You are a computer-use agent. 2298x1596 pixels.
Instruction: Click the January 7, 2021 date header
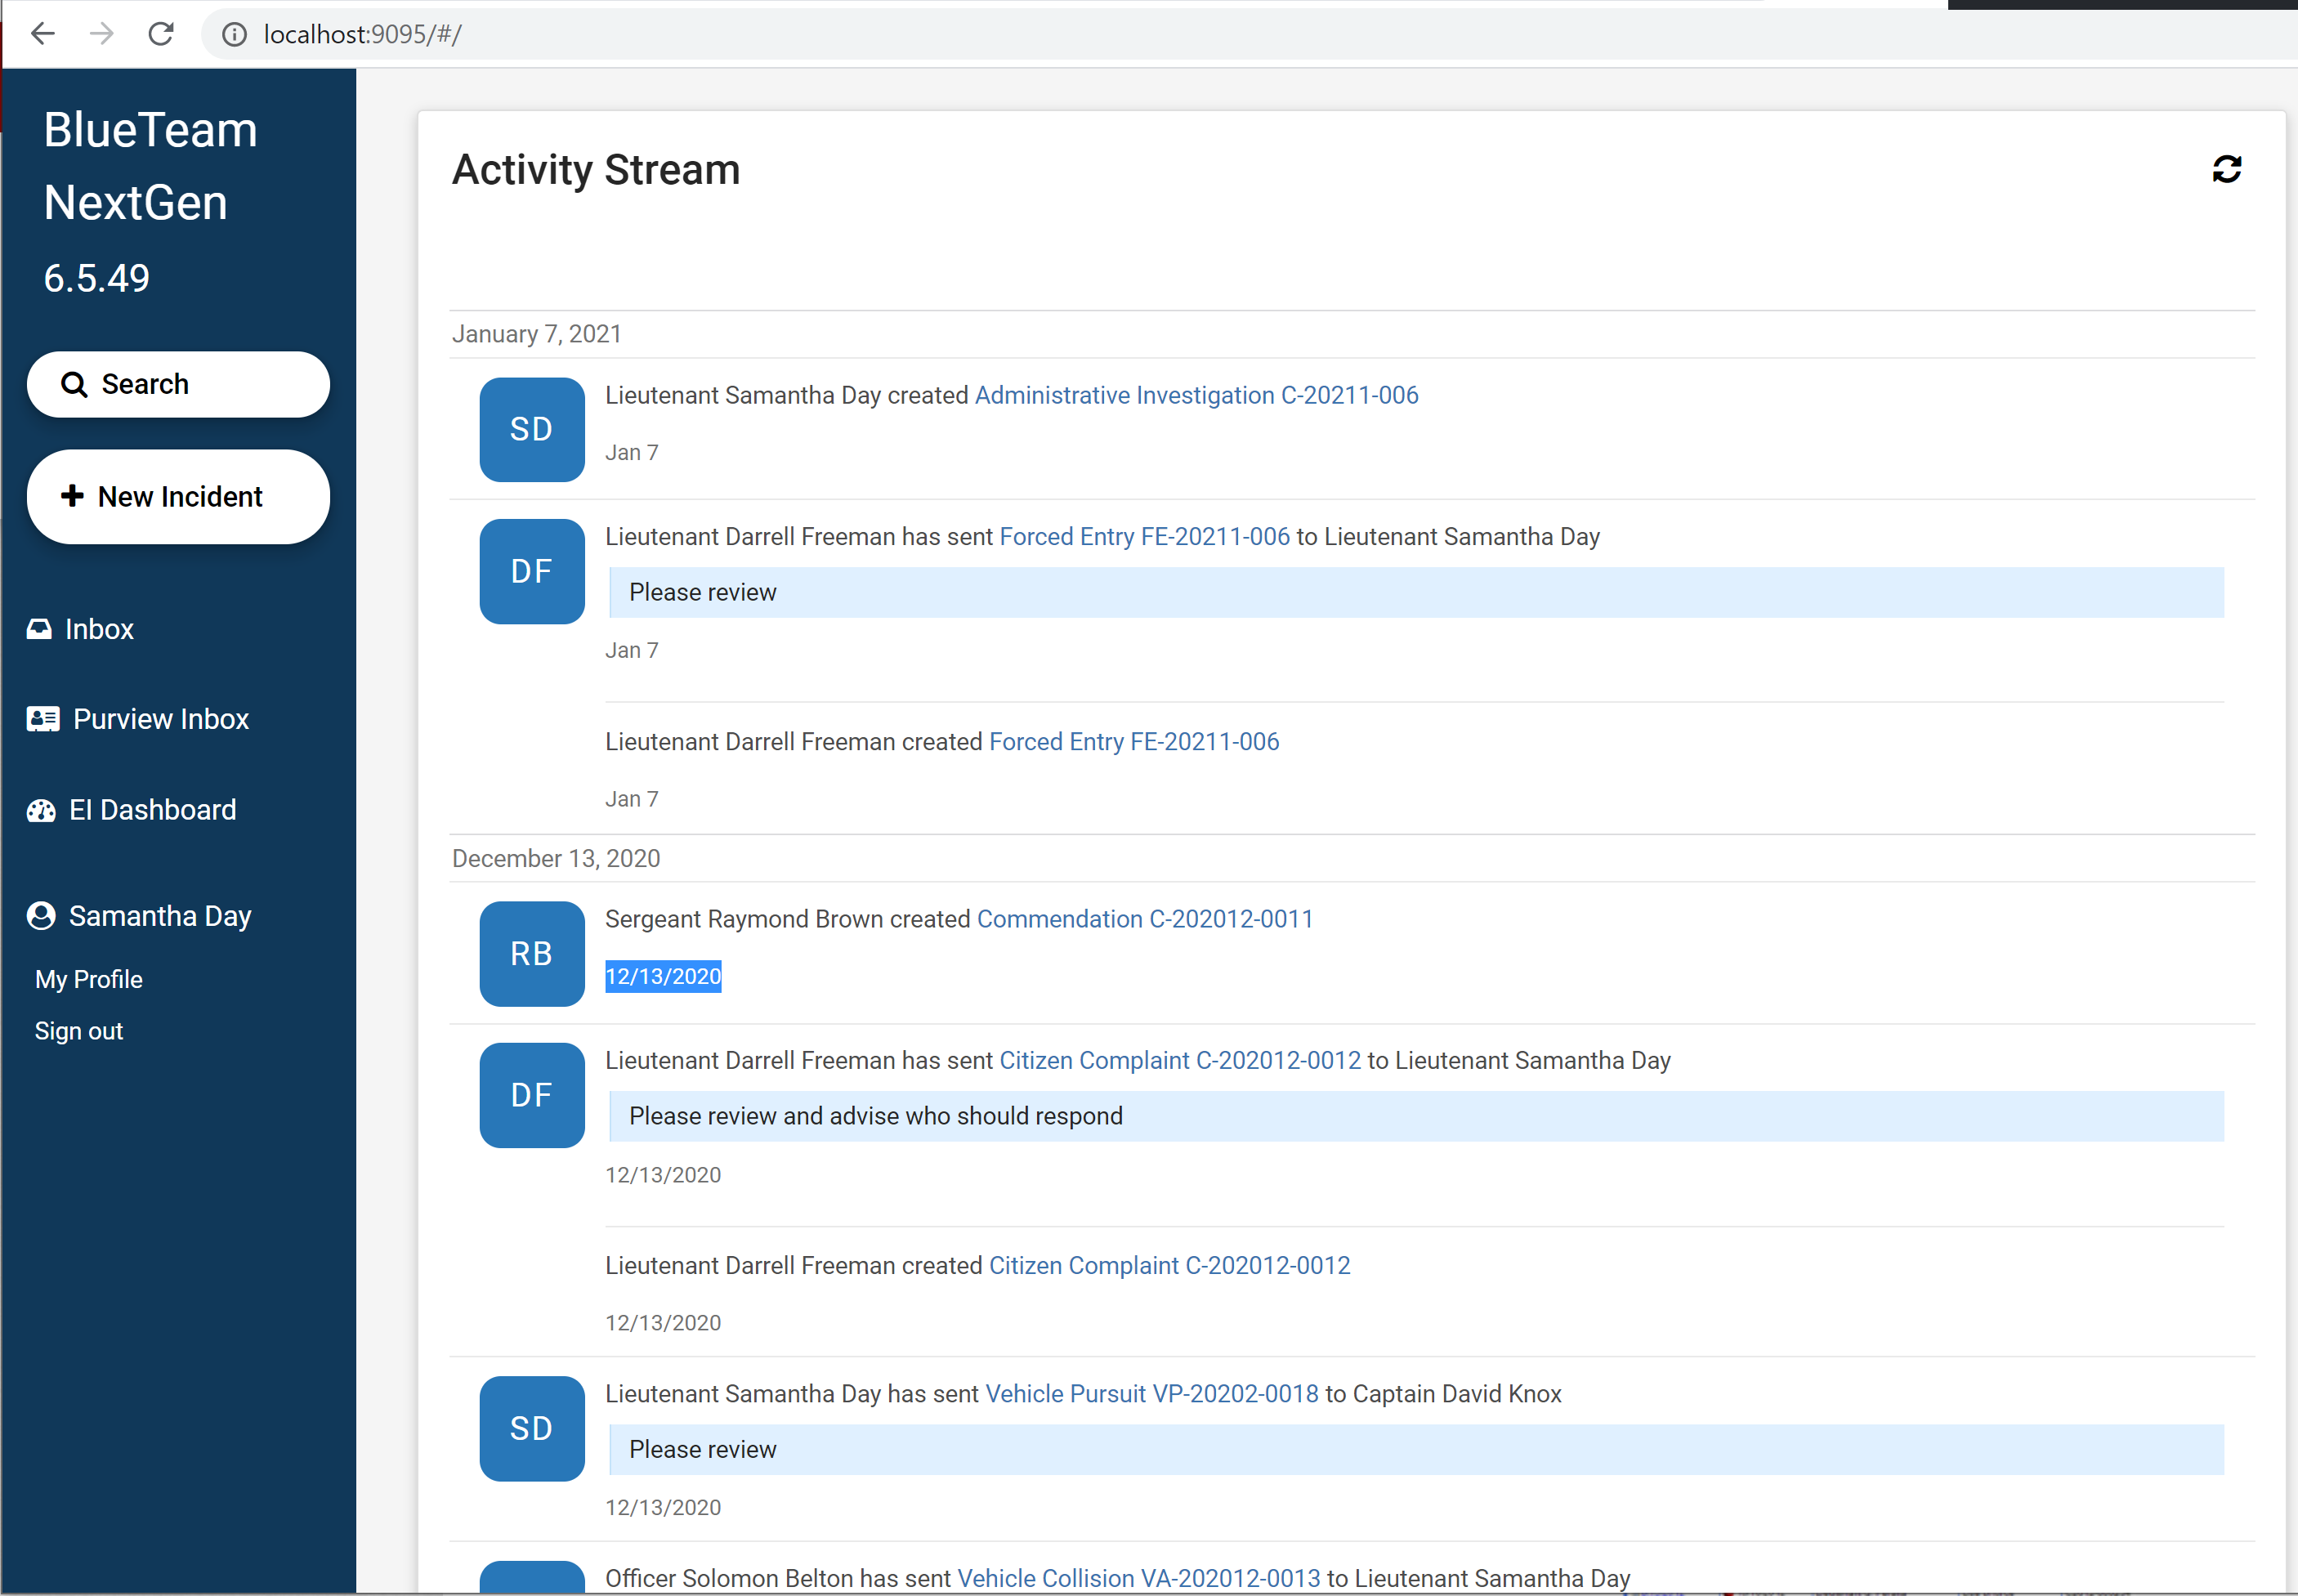537,334
